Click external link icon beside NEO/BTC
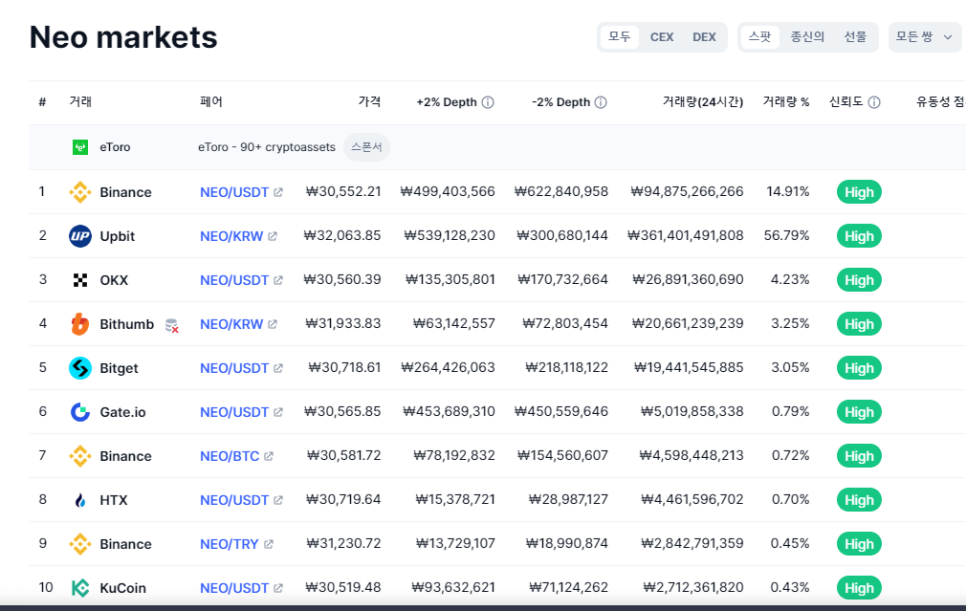966x611 pixels. pyautogui.click(x=269, y=456)
